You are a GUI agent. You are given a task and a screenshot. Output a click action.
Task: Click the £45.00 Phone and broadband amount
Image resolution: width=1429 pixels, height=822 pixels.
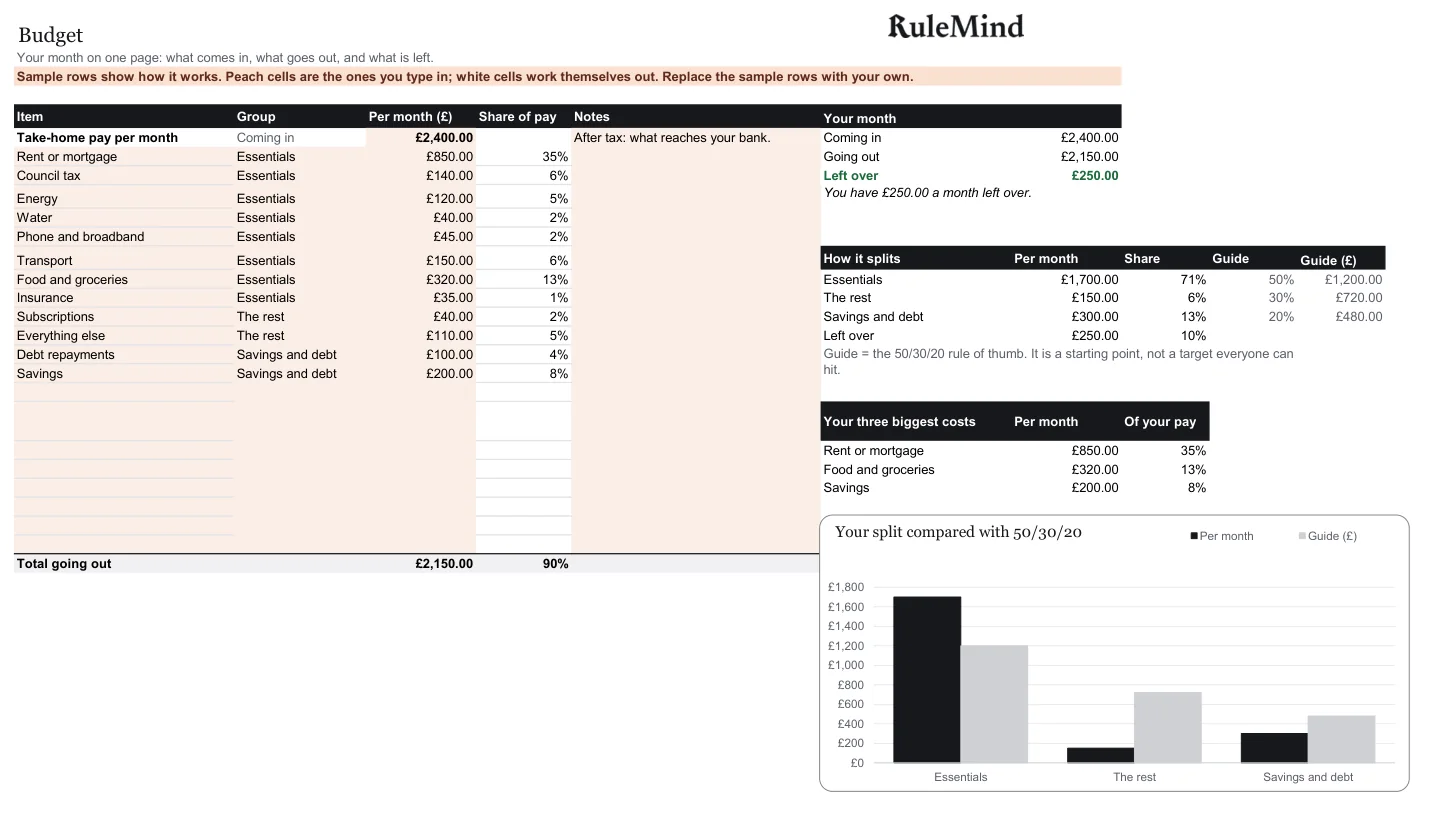[453, 237]
